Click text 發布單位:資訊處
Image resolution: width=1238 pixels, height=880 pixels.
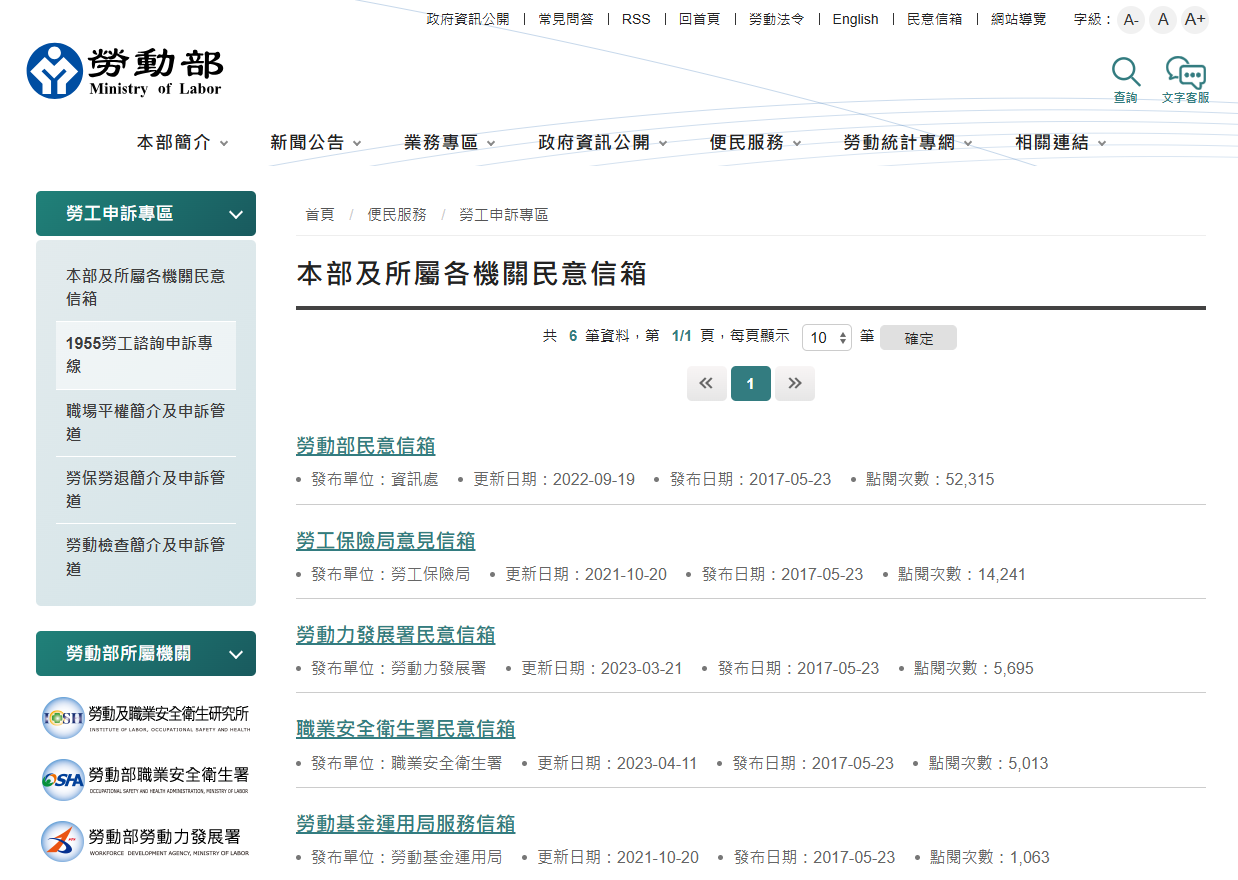click(x=374, y=480)
